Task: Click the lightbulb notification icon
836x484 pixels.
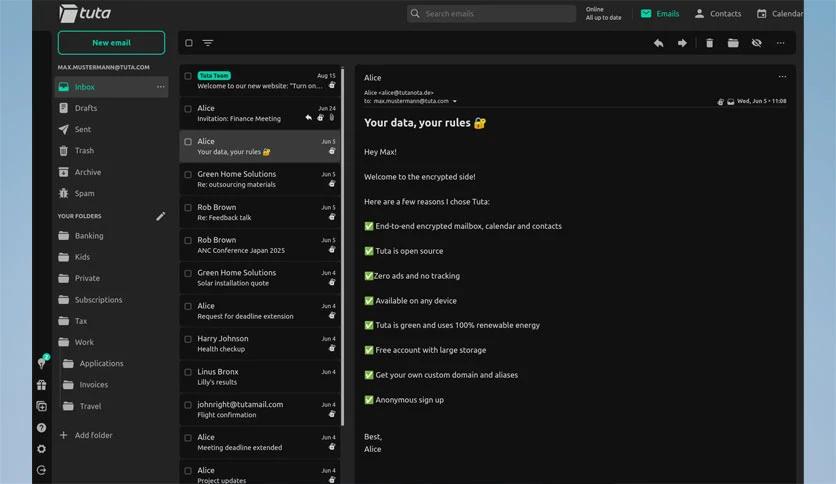Action: coord(42,362)
